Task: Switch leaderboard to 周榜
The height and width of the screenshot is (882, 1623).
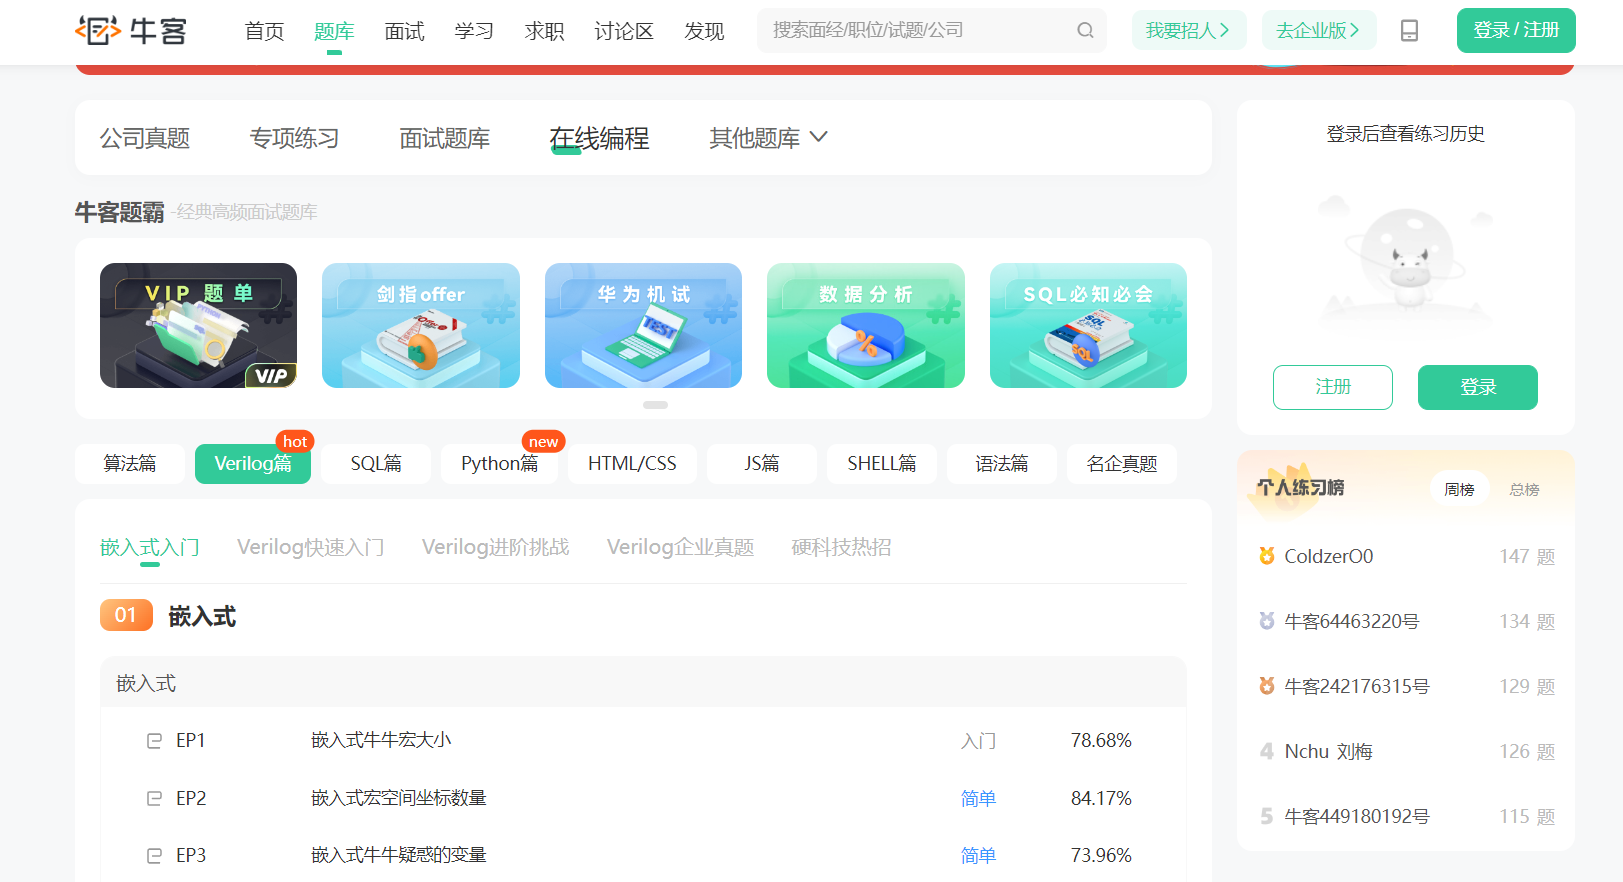Action: tap(1460, 489)
